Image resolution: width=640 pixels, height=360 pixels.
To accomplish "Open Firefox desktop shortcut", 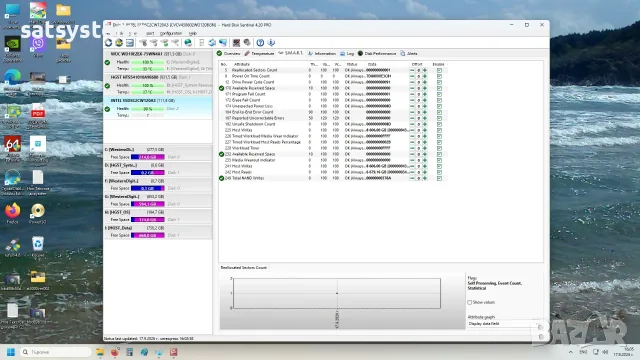I will point(13,213).
